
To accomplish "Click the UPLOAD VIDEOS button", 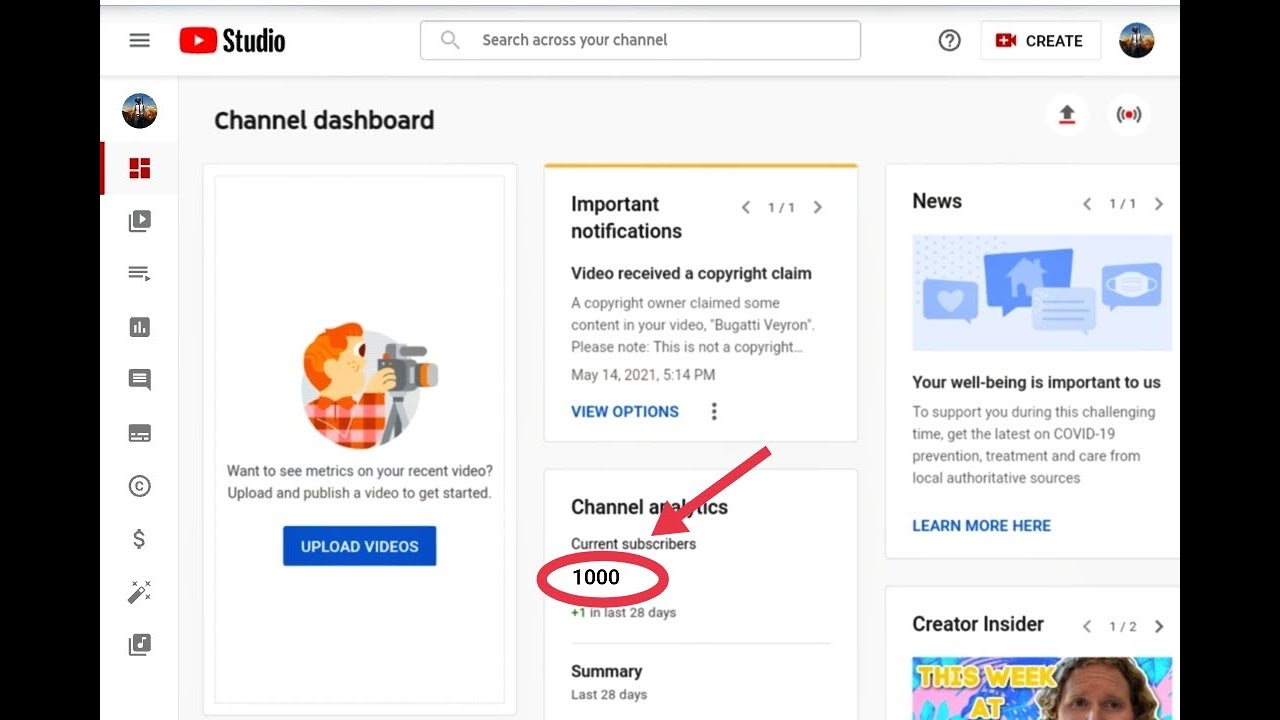I will click(360, 546).
